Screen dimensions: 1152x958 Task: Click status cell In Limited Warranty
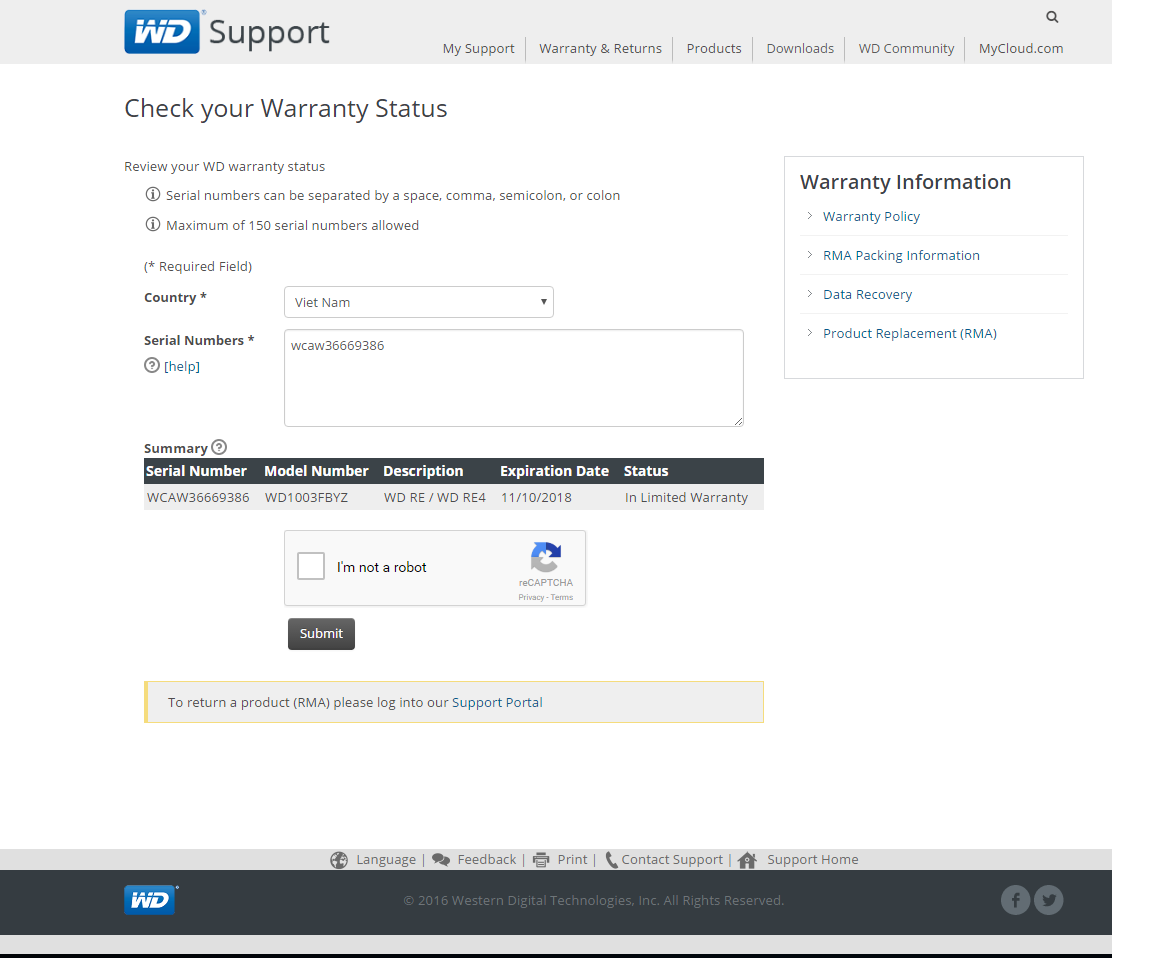click(686, 497)
